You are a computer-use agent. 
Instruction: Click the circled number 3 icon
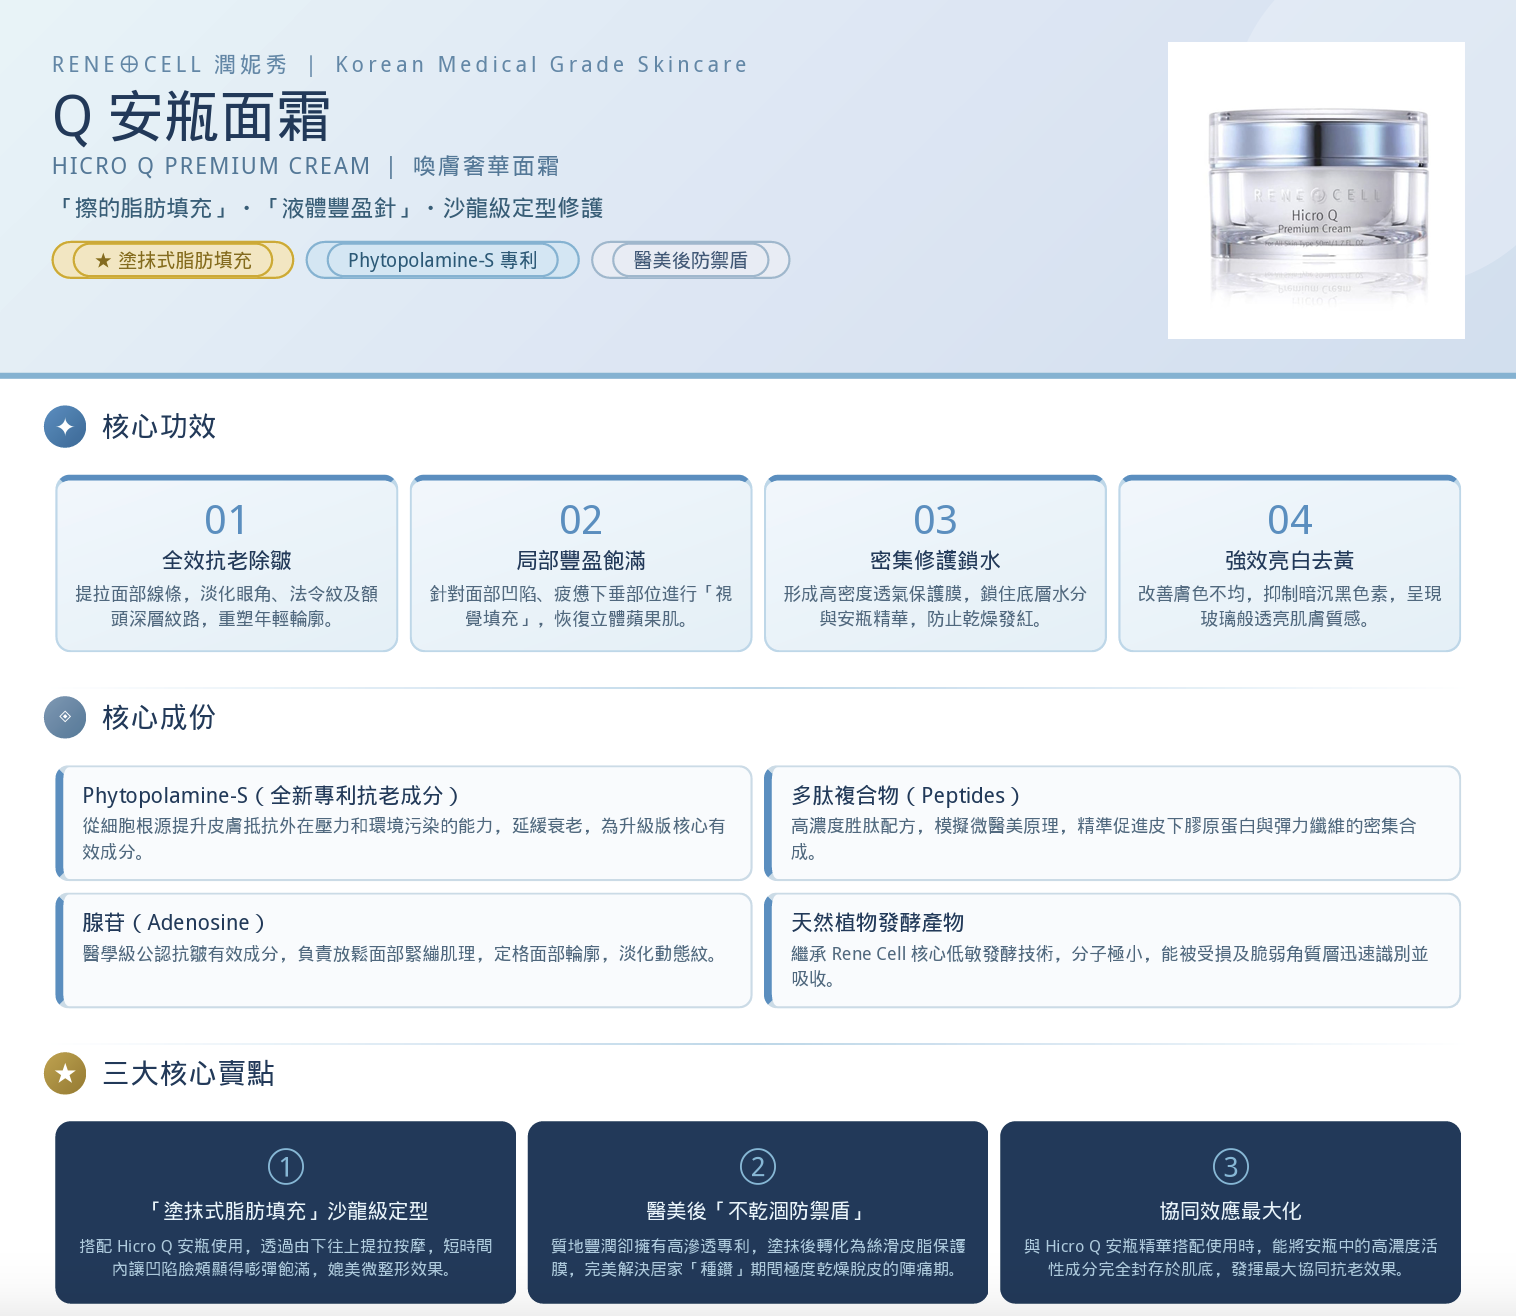1231,1166
